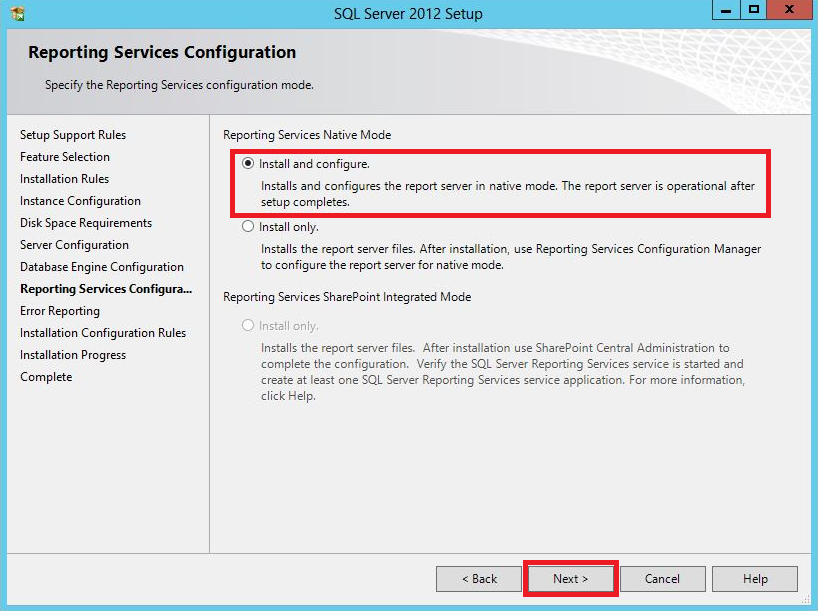The height and width of the screenshot is (611, 818).
Task: Click 'Error Reporting' step
Action: coord(60,311)
